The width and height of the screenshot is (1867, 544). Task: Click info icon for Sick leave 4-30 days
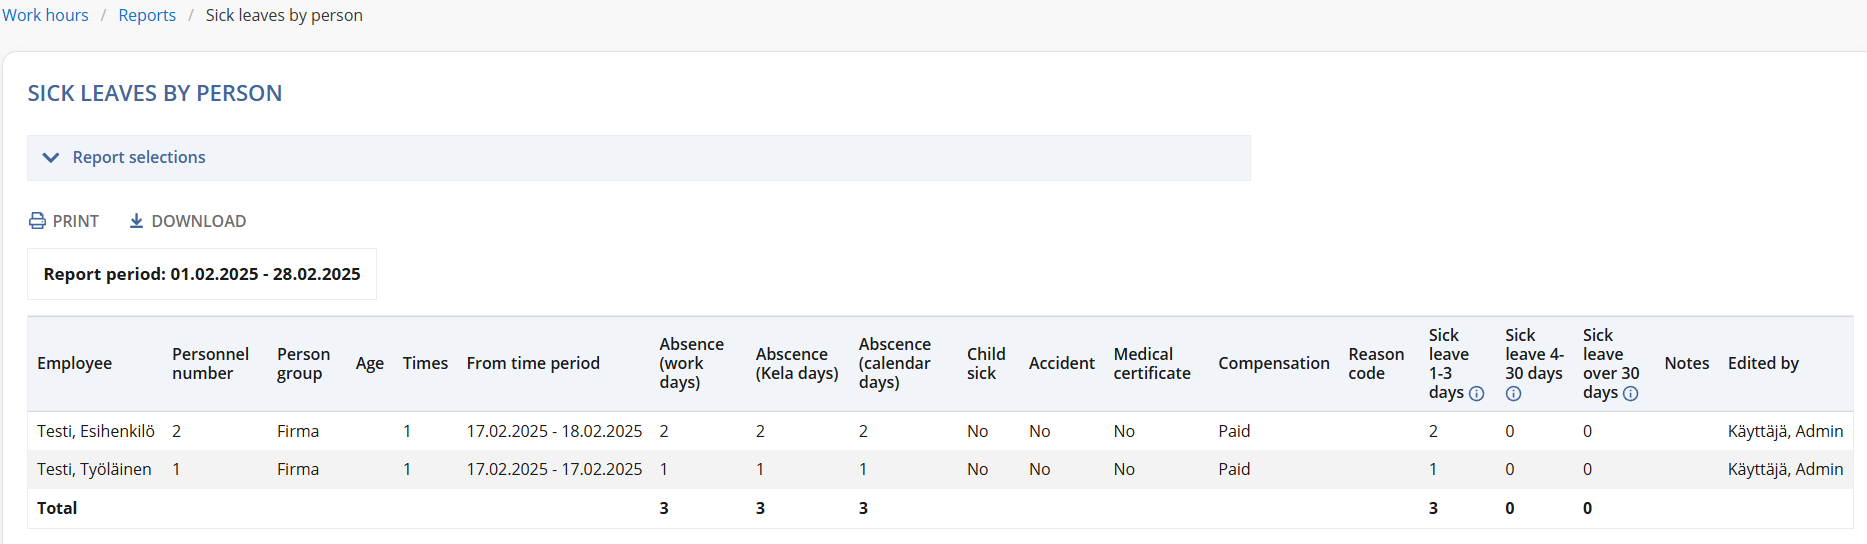(1513, 393)
